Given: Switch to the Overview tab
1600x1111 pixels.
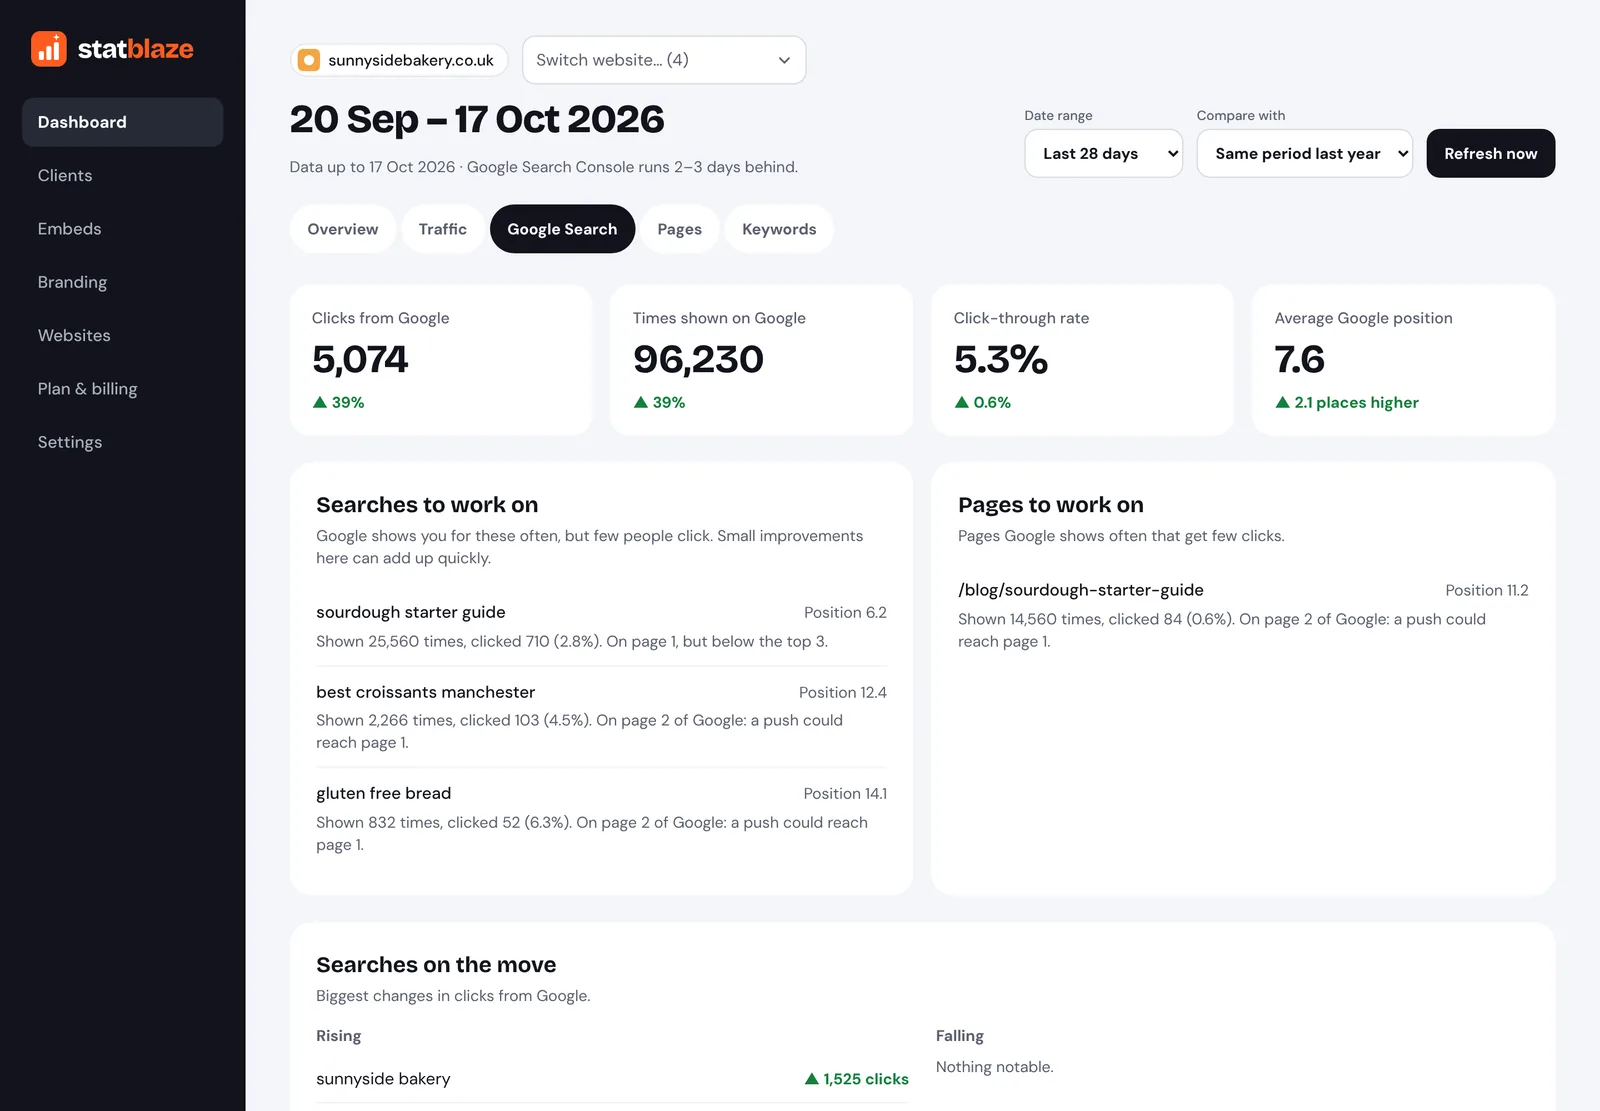Looking at the screenshot, I should (x=343, y=229).
